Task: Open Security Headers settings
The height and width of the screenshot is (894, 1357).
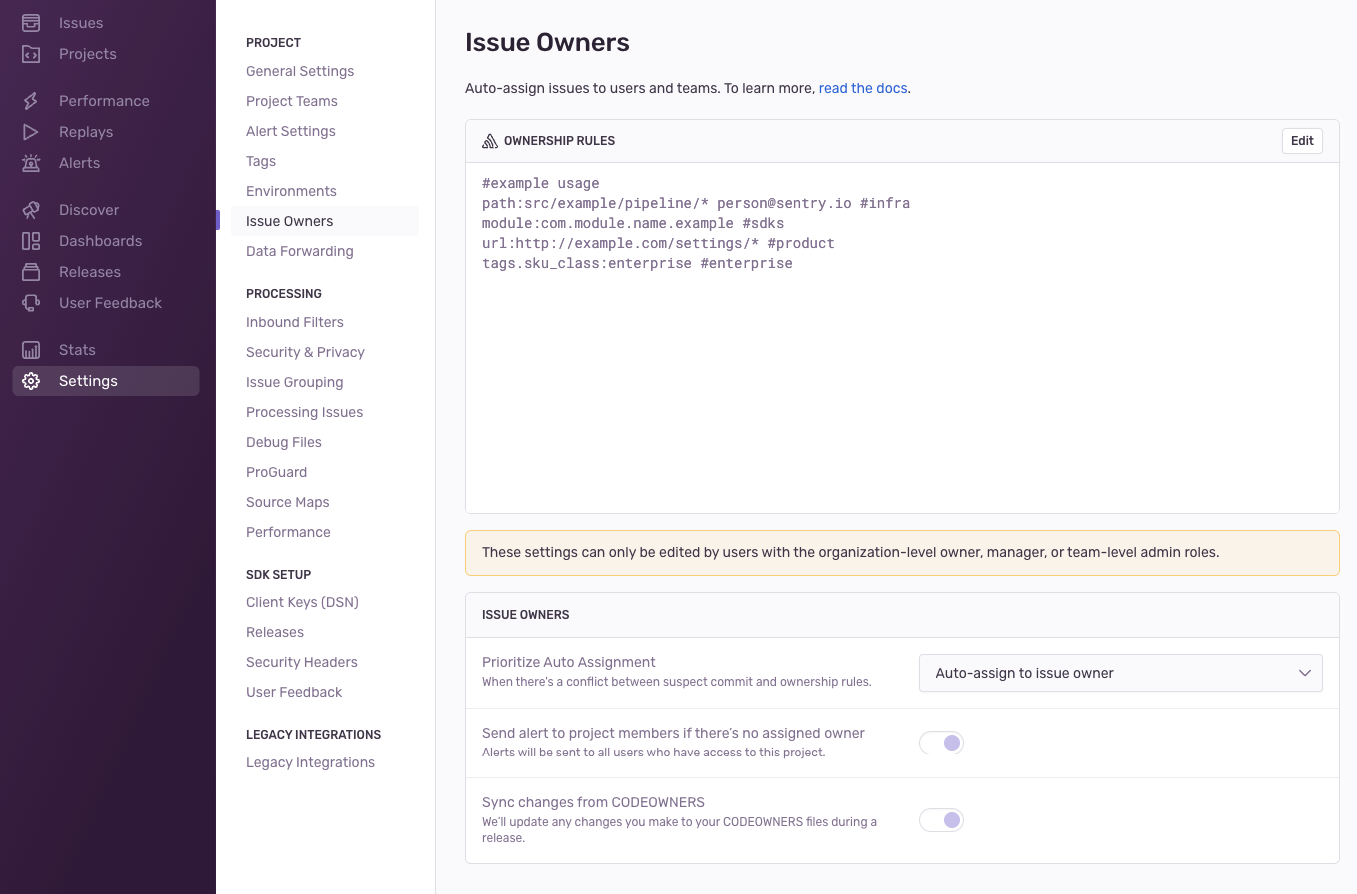Action: click(x=302, y=662)
